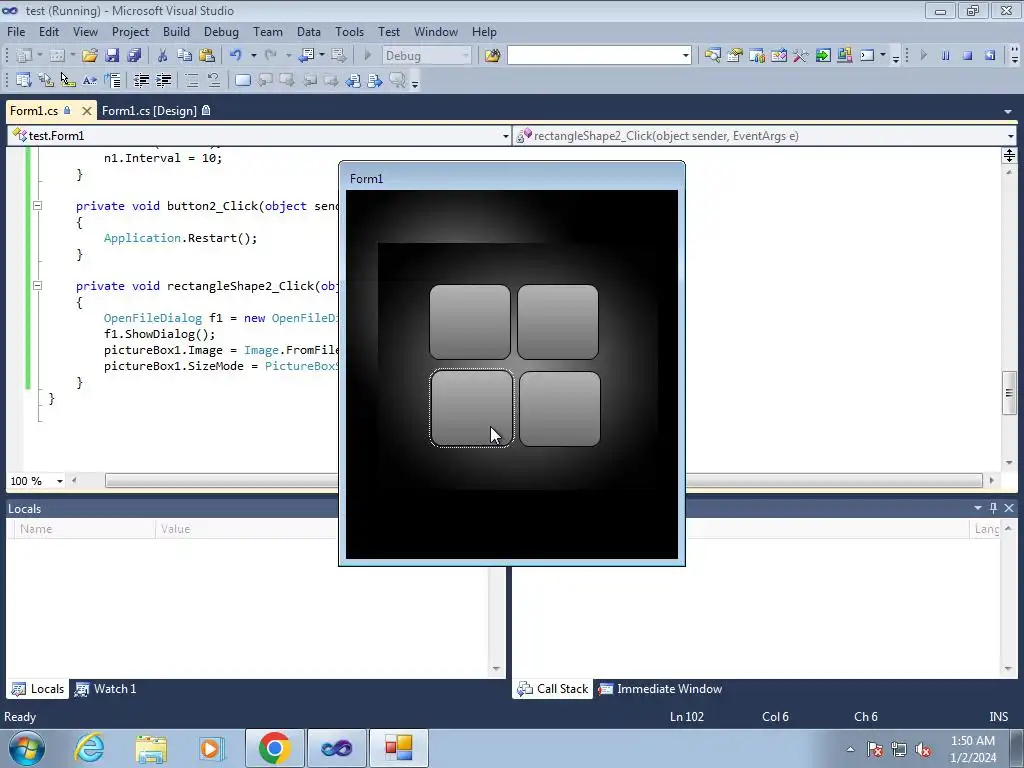This screenshot has height=768, width=1024.
Task: Show hidden system tray icons arrow
Action: [x=850, y=749]
